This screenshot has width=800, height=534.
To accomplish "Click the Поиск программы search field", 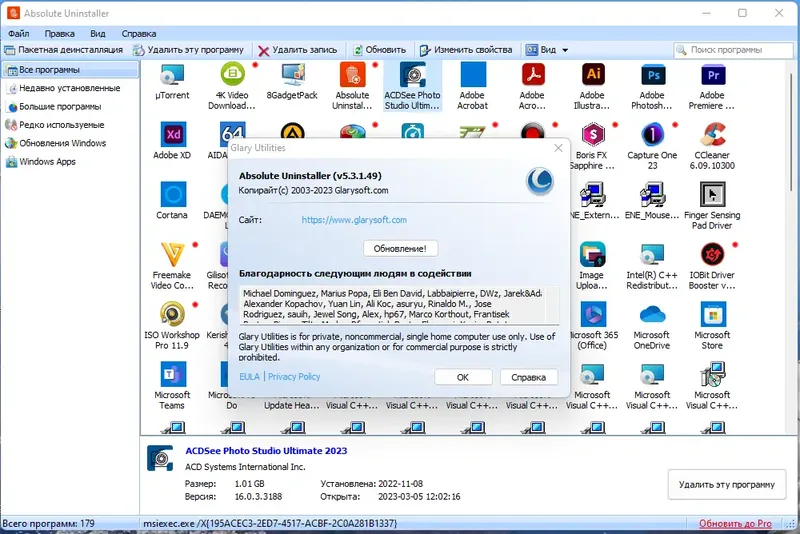I will click(x=734, y=50).
